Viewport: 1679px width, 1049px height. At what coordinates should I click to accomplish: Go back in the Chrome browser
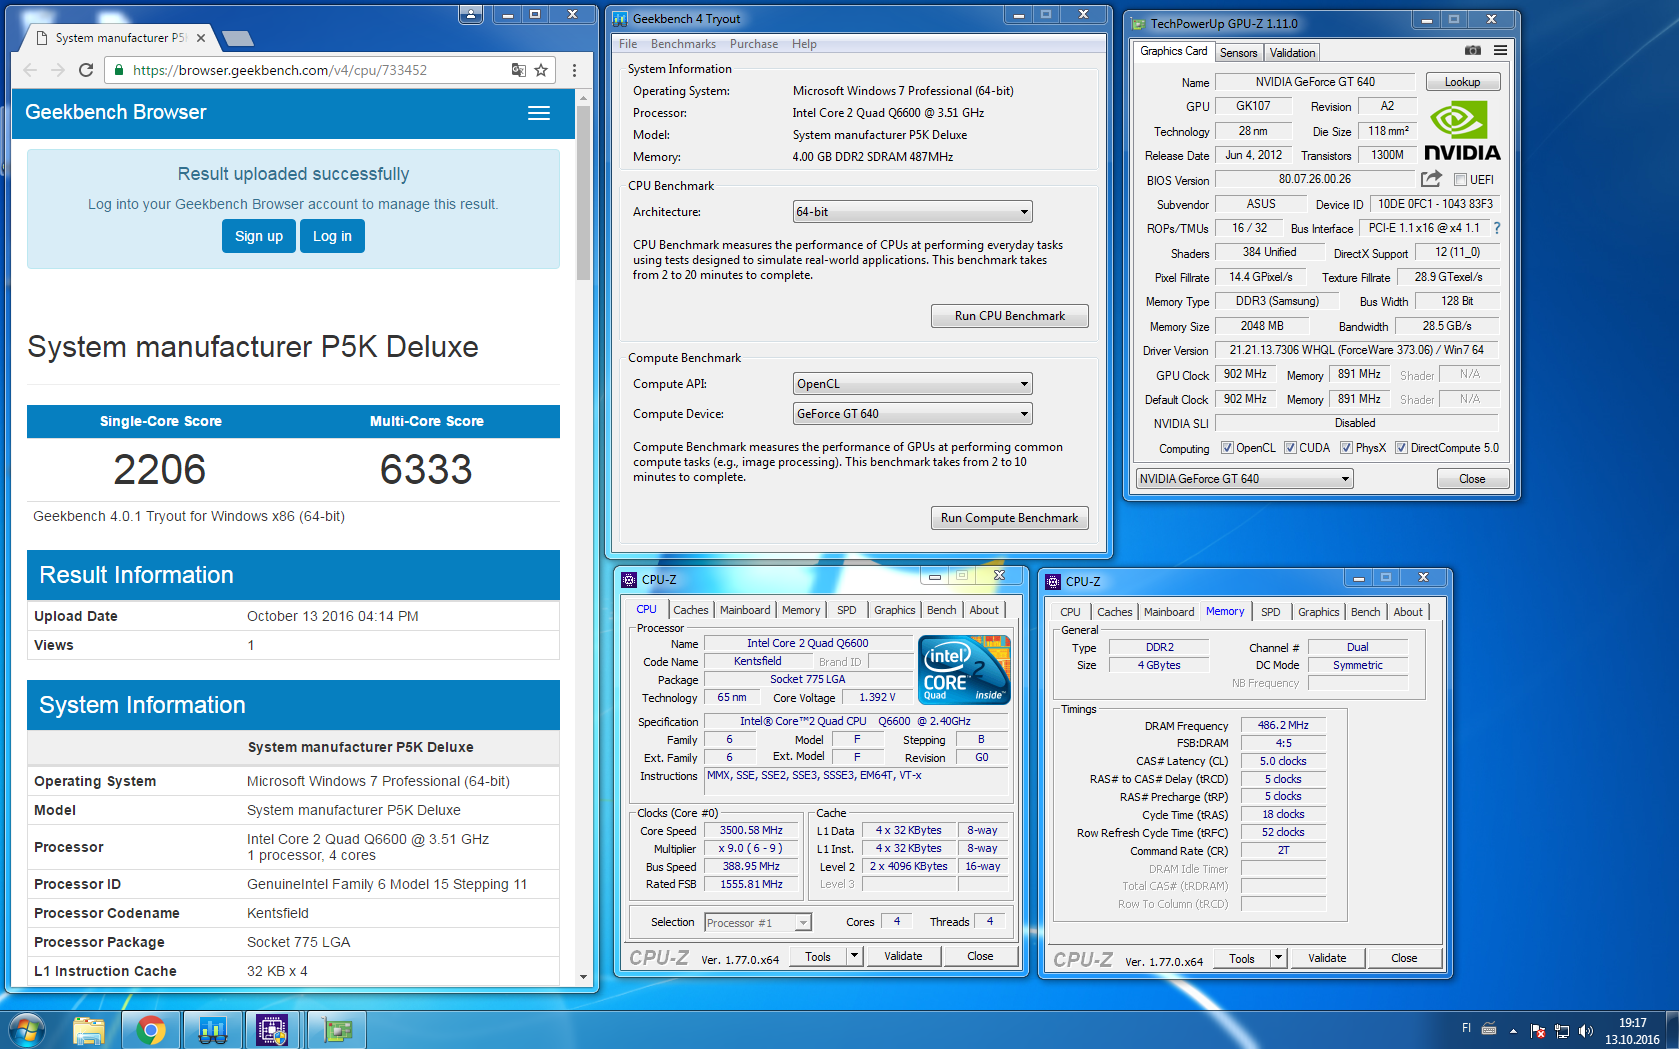[30, 70]
